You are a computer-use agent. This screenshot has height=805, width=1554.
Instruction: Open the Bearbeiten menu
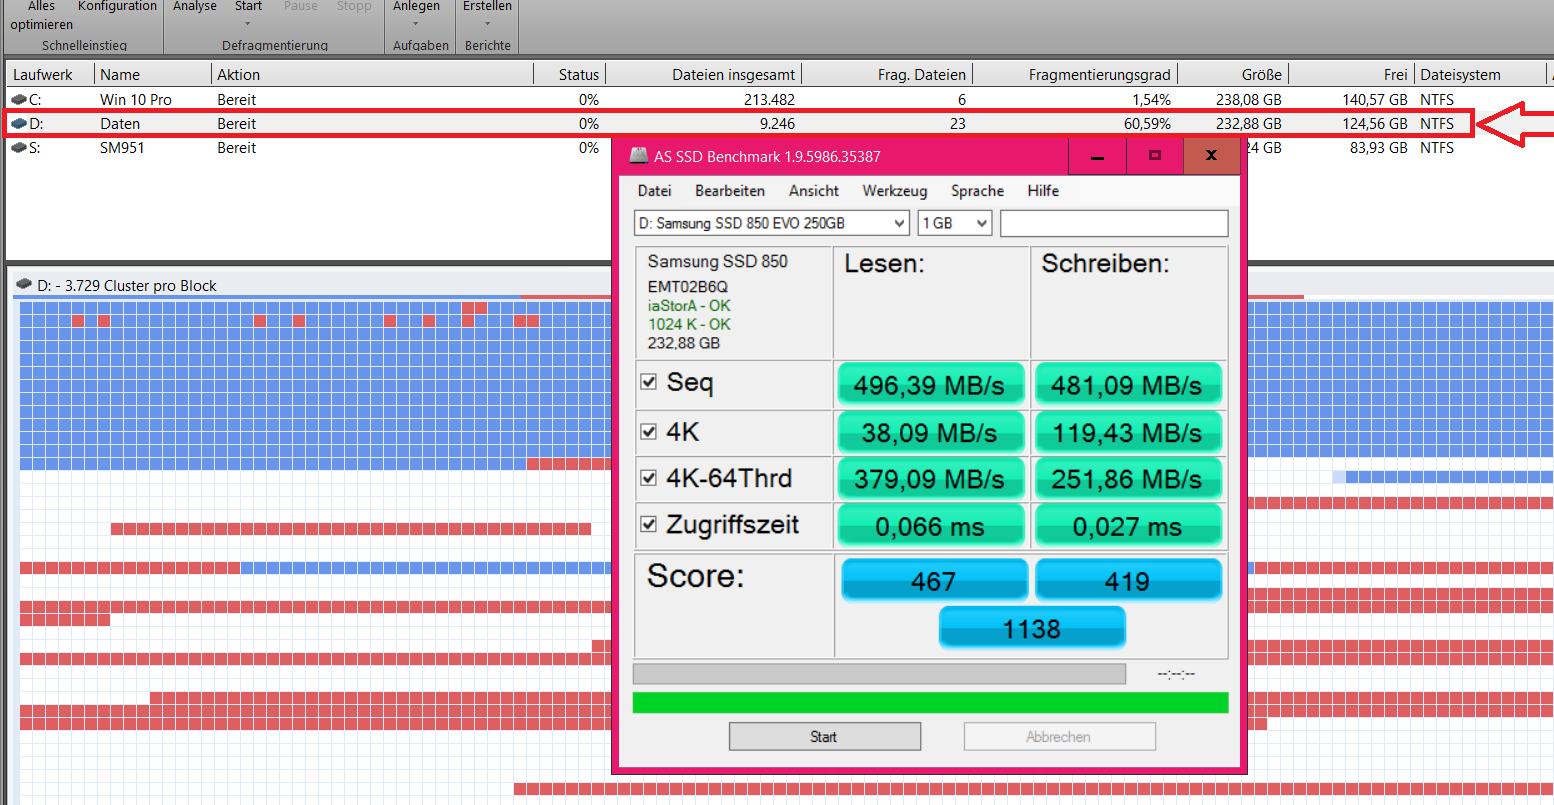730,190
